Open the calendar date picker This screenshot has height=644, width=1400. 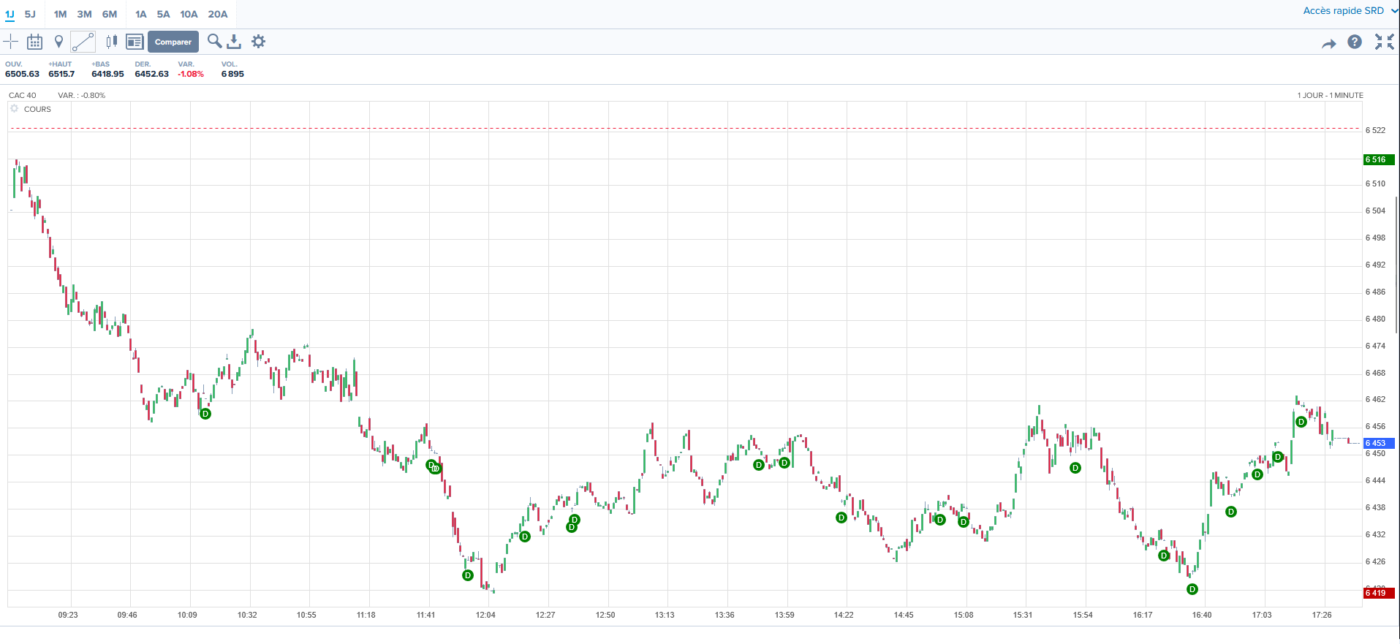[x=35, y=42]
